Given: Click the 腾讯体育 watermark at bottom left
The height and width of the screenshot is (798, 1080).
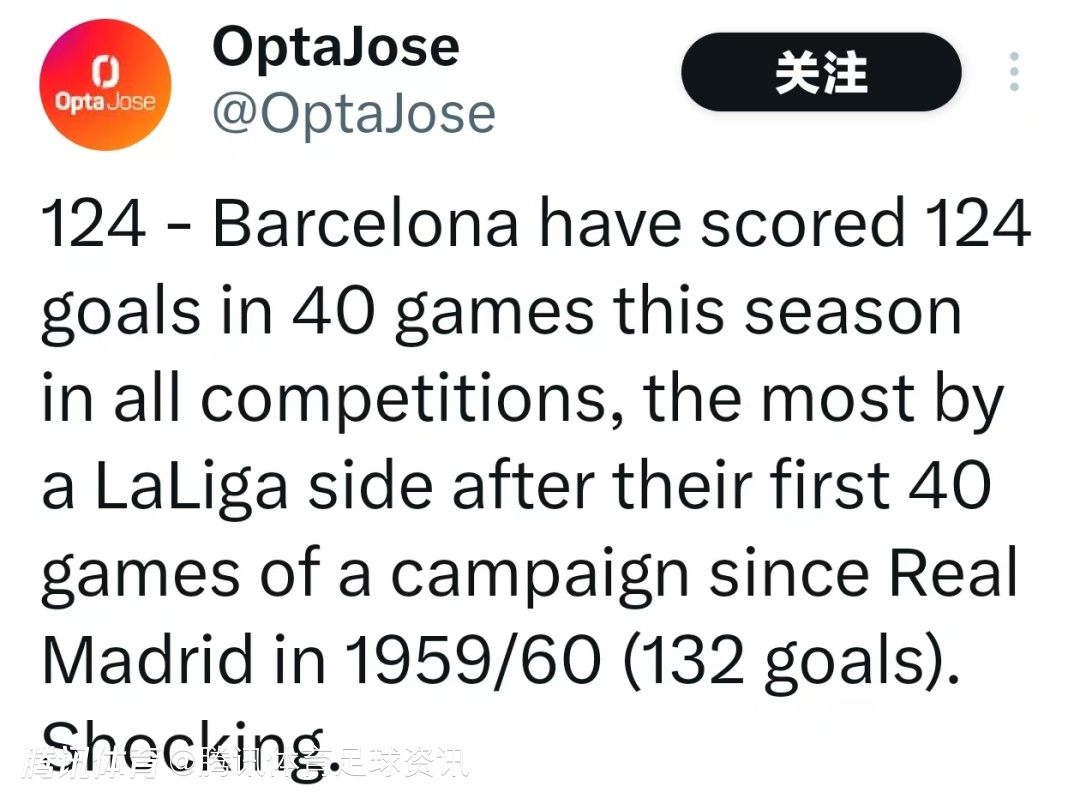Looking at the screenshot, I should click(x=92, y=765).
